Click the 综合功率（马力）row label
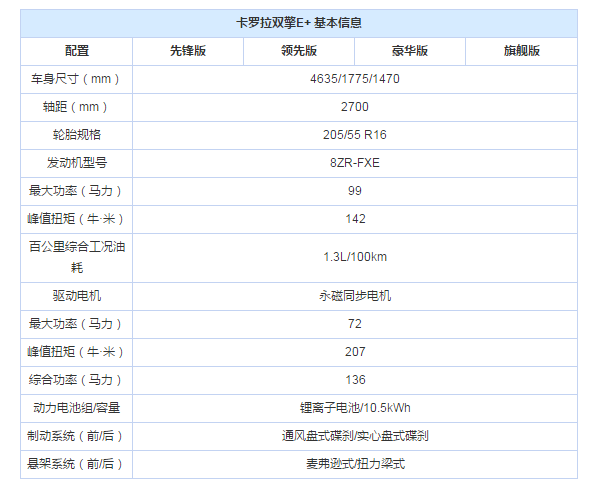Screen dimensions: 598x487 [x=76, y=380]
